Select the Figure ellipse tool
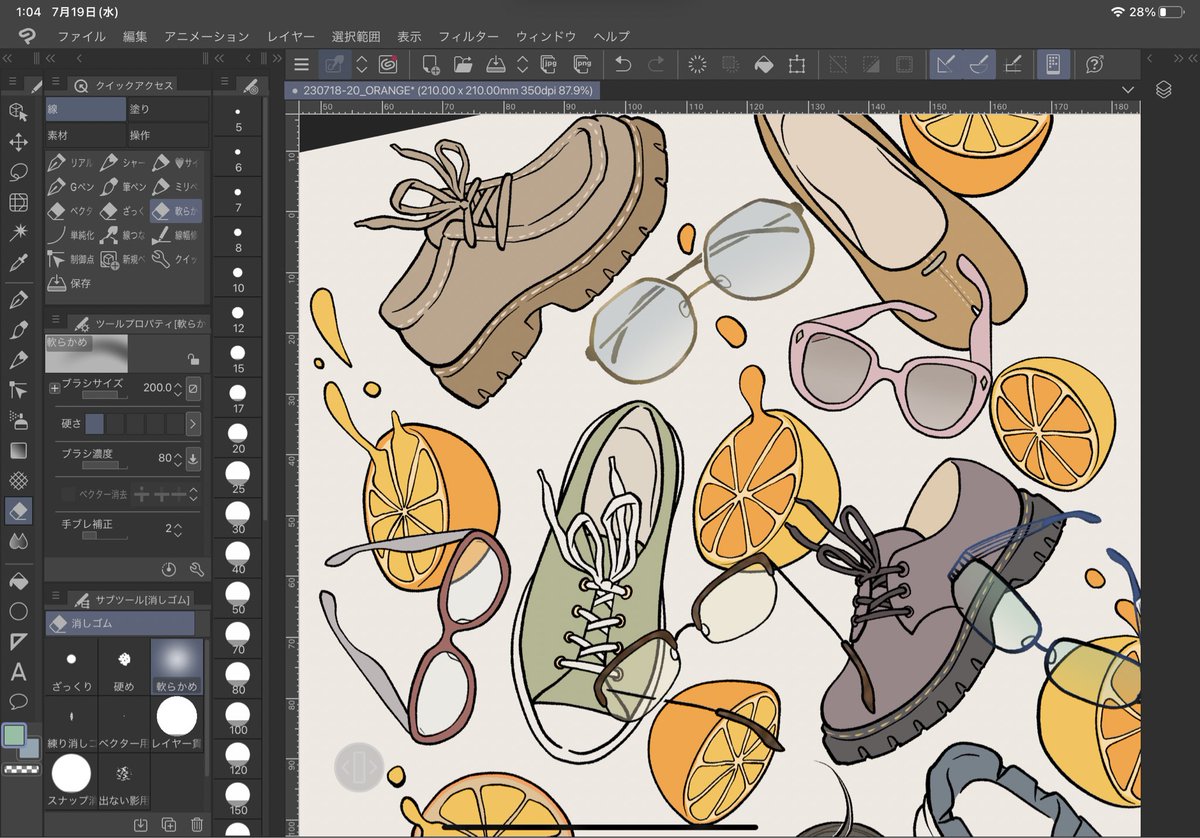 coord(18,611)
